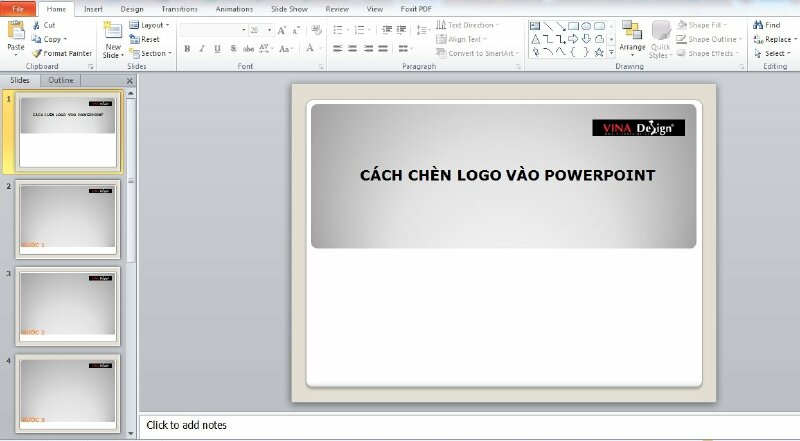The width and height of the screenshot is (800, 441).
Task: Toggle Italic formatting
Action: point(202,48)
